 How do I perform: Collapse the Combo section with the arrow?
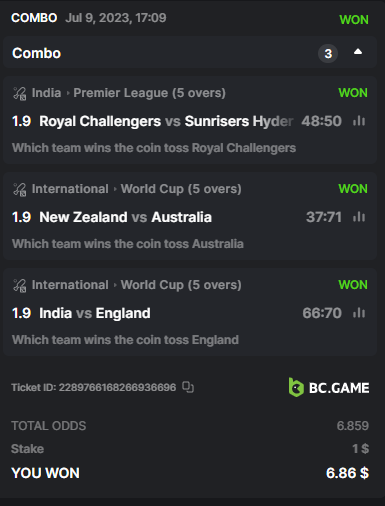(358, 52)
